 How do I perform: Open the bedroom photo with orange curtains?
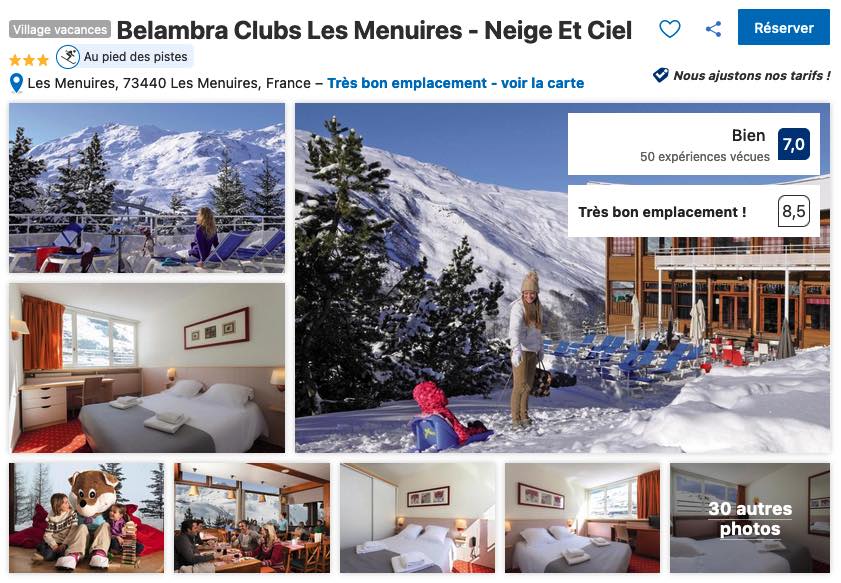147,368
